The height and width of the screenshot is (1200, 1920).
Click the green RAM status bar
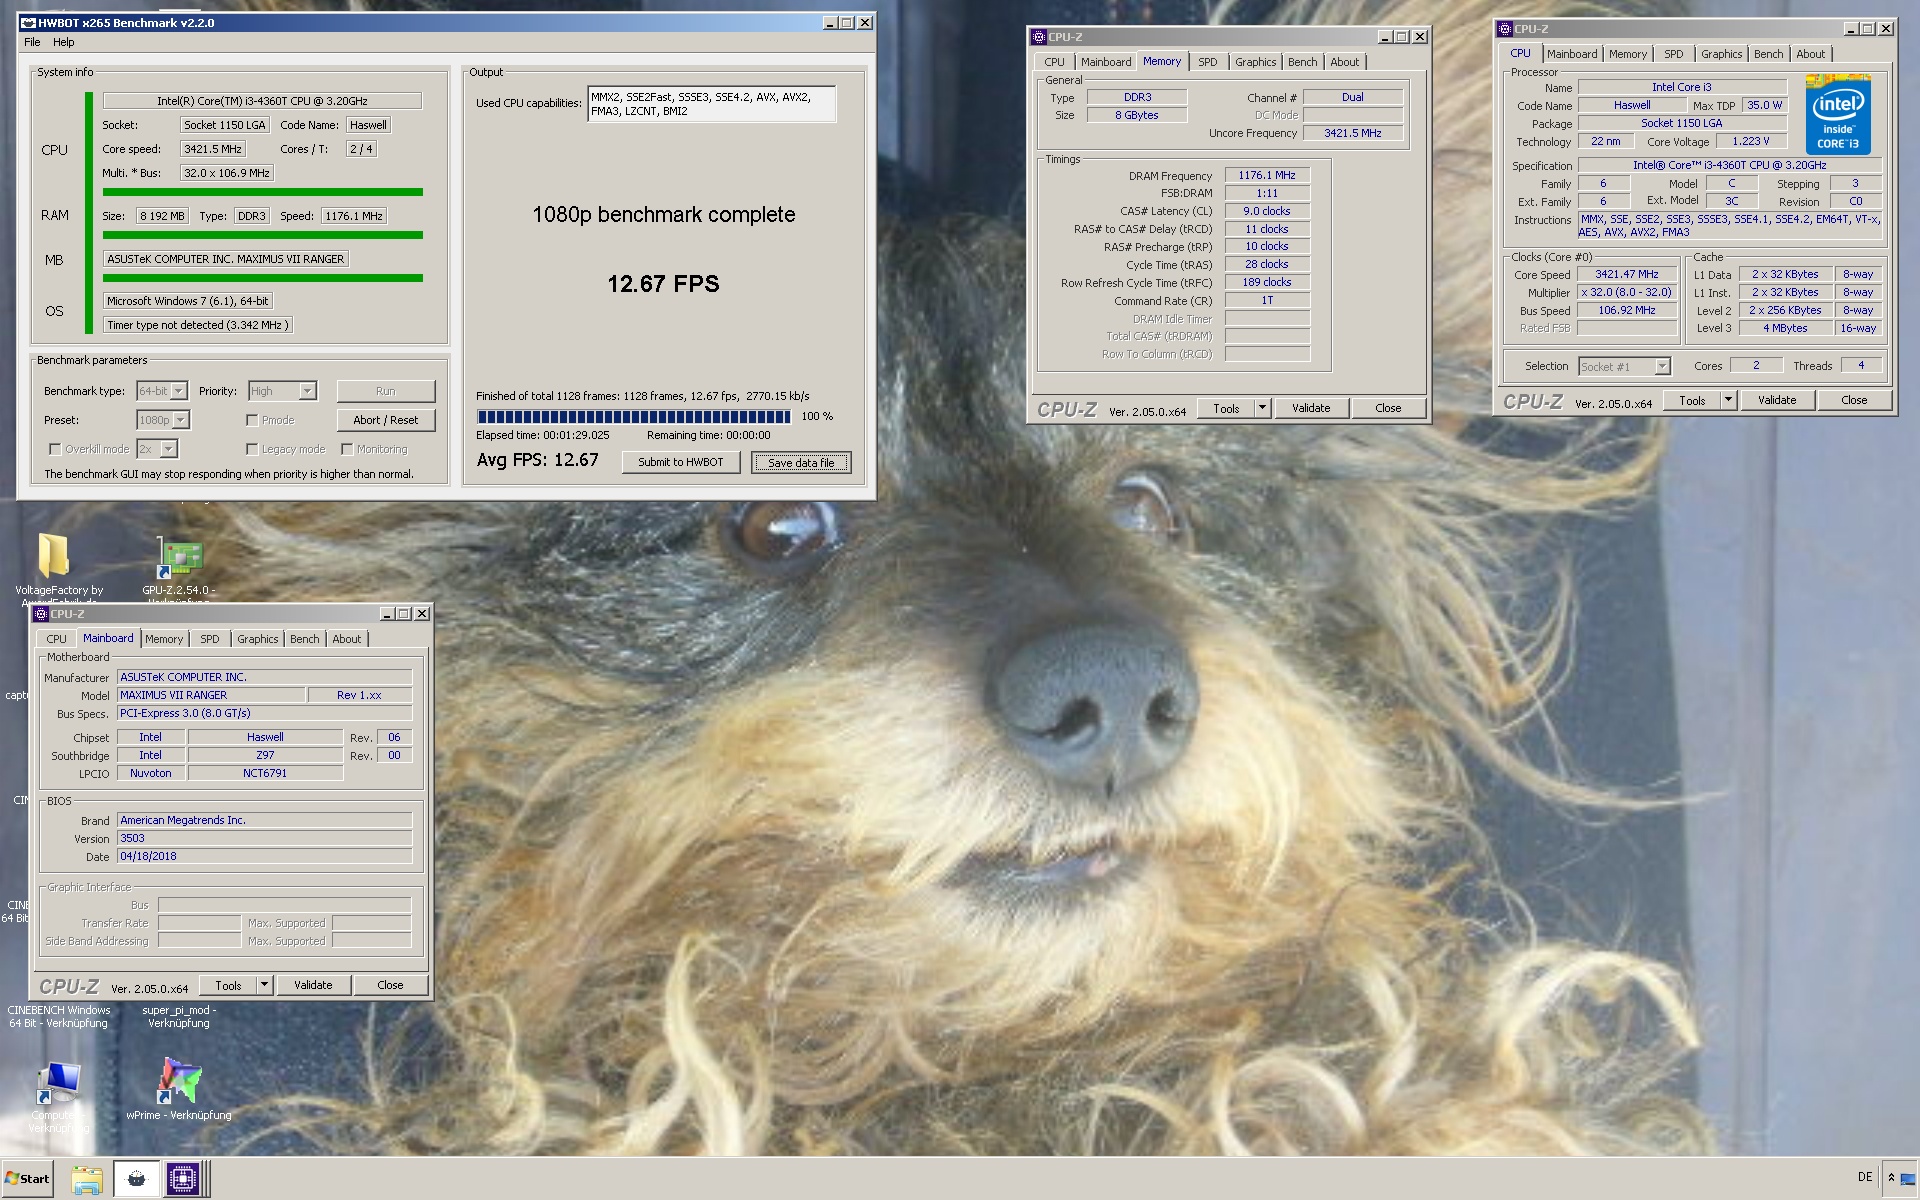click(262, 235)
